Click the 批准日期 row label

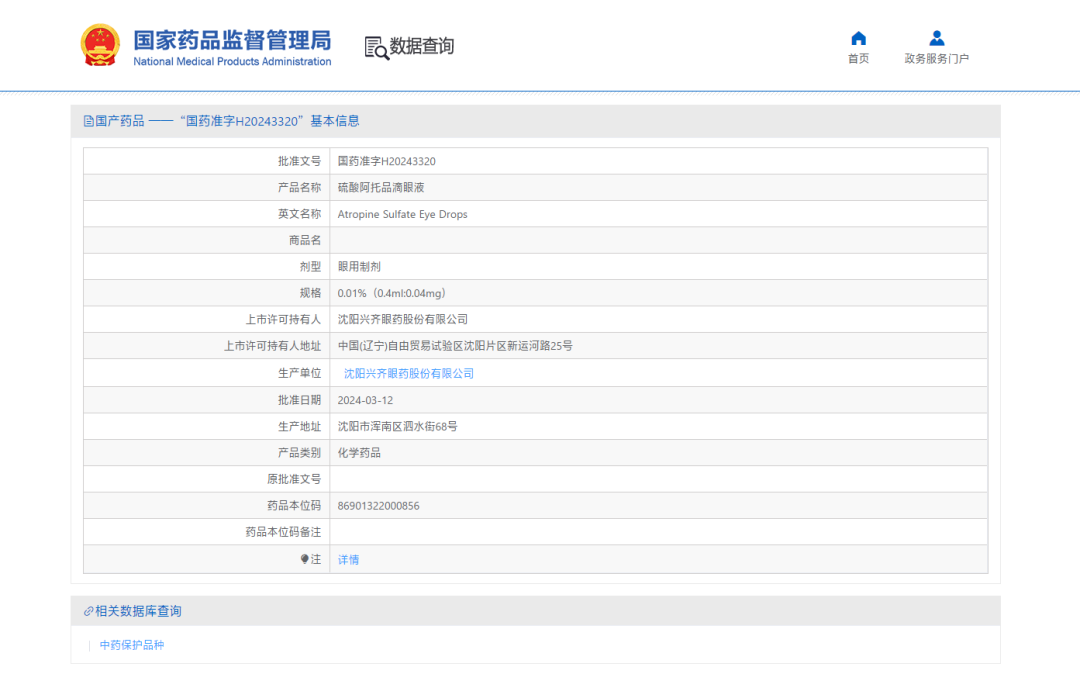click(299, 400)
